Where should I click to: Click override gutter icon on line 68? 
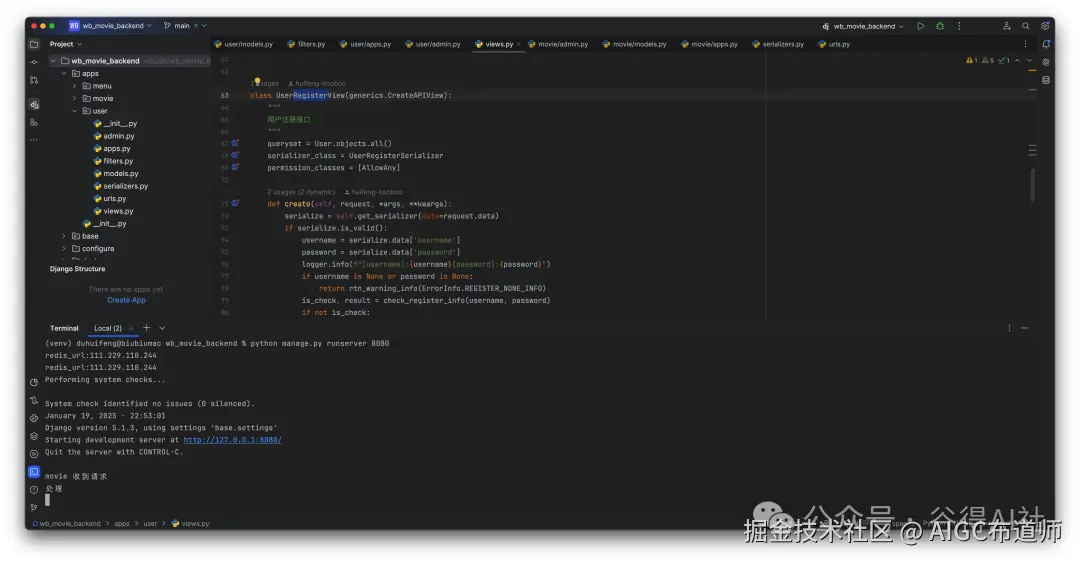point(235,155)
